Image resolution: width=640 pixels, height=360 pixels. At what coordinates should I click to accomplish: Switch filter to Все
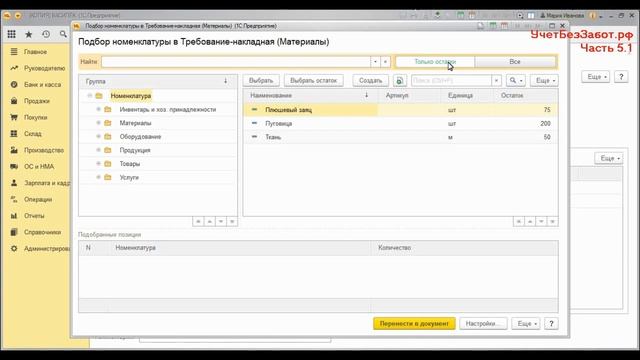click(515, 62)
